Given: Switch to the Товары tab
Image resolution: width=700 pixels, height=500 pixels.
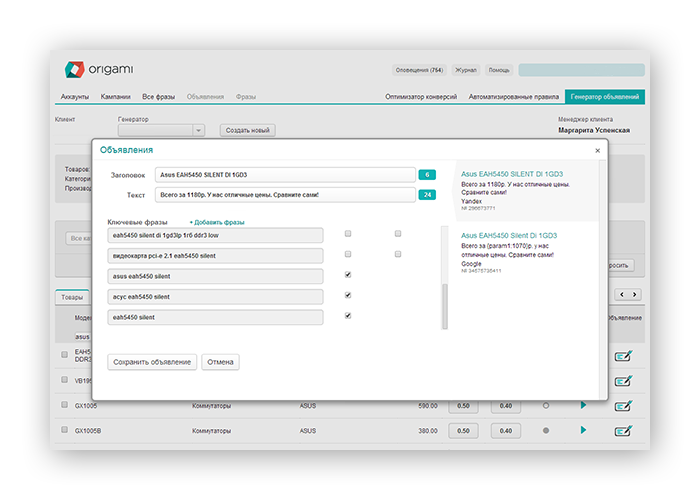Looking at the screenshot, I should [72, 297].
